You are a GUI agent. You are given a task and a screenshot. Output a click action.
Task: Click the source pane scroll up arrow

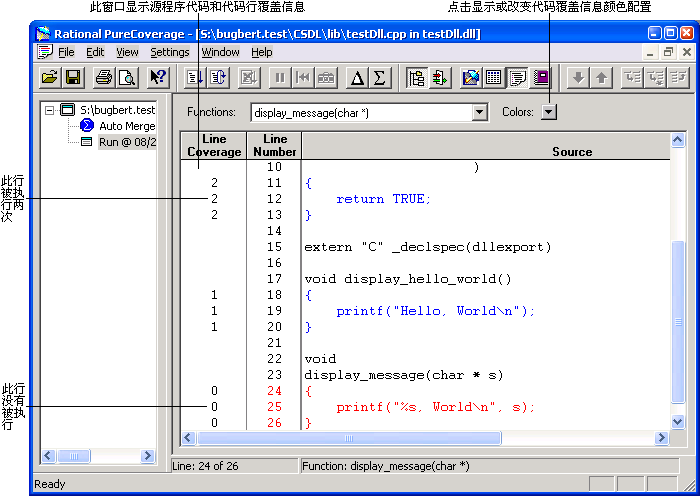point(678,140)
